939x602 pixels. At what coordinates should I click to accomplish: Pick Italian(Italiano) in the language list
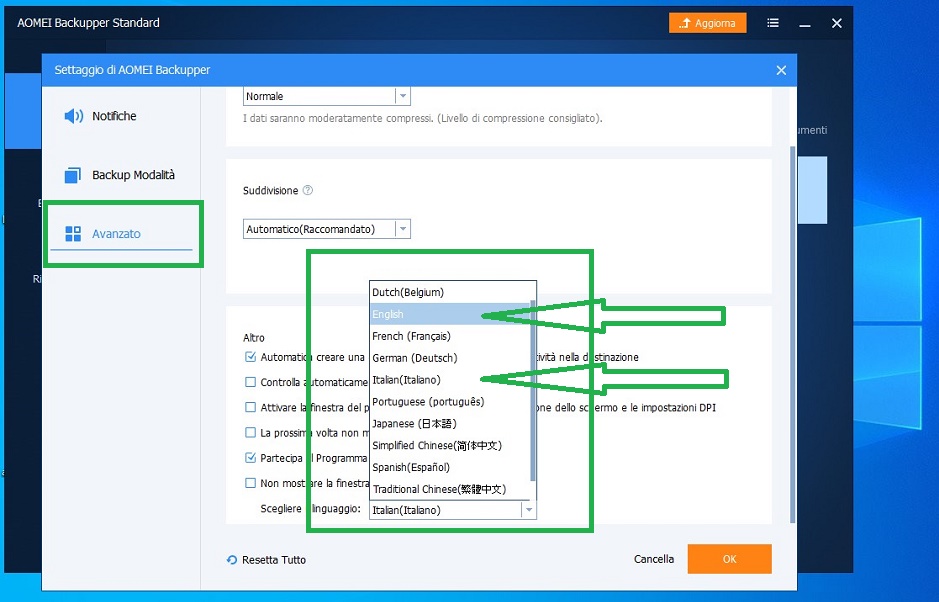[450, 380]
